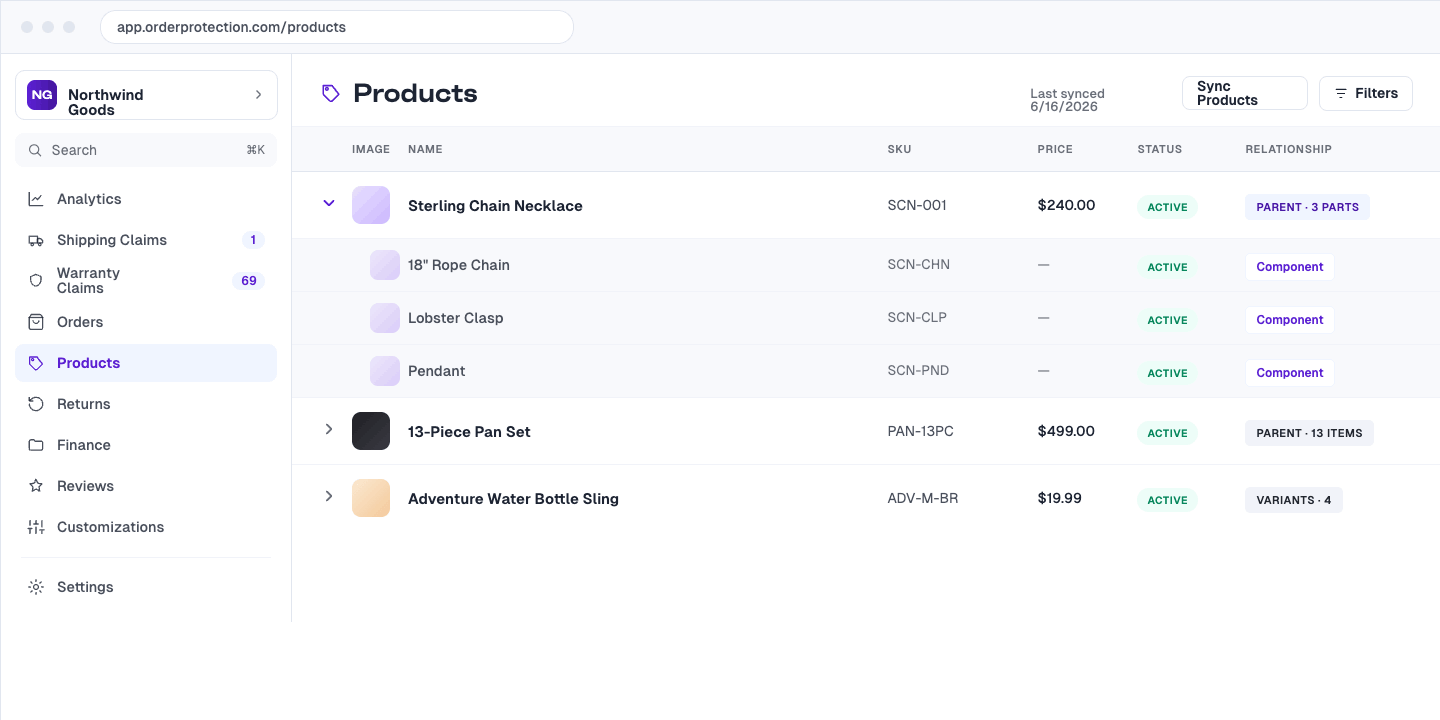Viewport: 1440px width, 720px height.
Task: Click the sidebar Search field
Action: click(x=146, y=150)
